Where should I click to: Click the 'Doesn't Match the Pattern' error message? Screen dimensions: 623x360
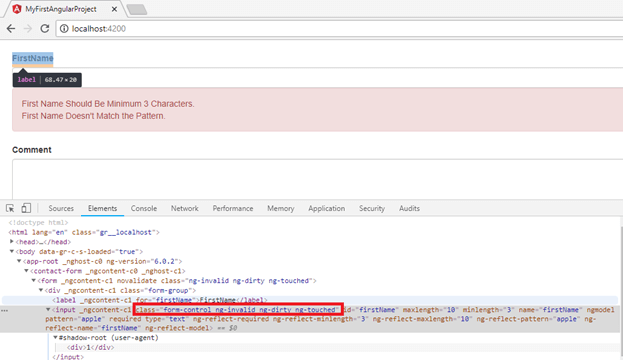[93, 116]
